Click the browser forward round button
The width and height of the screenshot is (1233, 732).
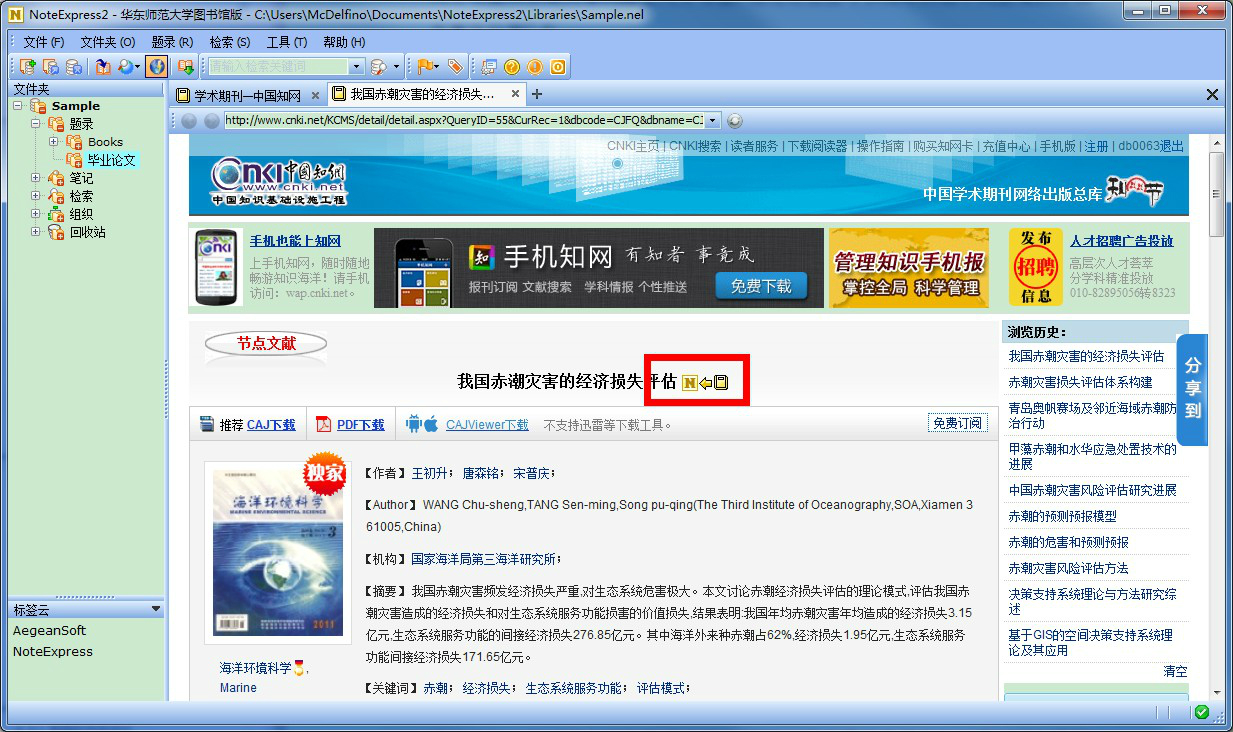point(211,120)
